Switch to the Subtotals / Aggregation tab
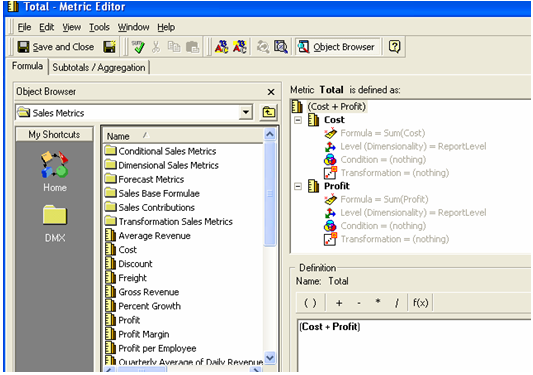 coord(99,68)
